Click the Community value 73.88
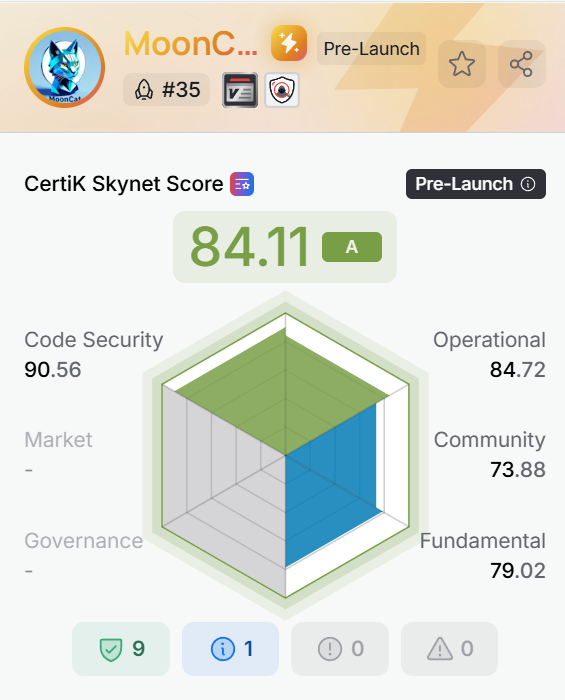The height and width of the screenshot is (700, 565). [x=518, y=470]
